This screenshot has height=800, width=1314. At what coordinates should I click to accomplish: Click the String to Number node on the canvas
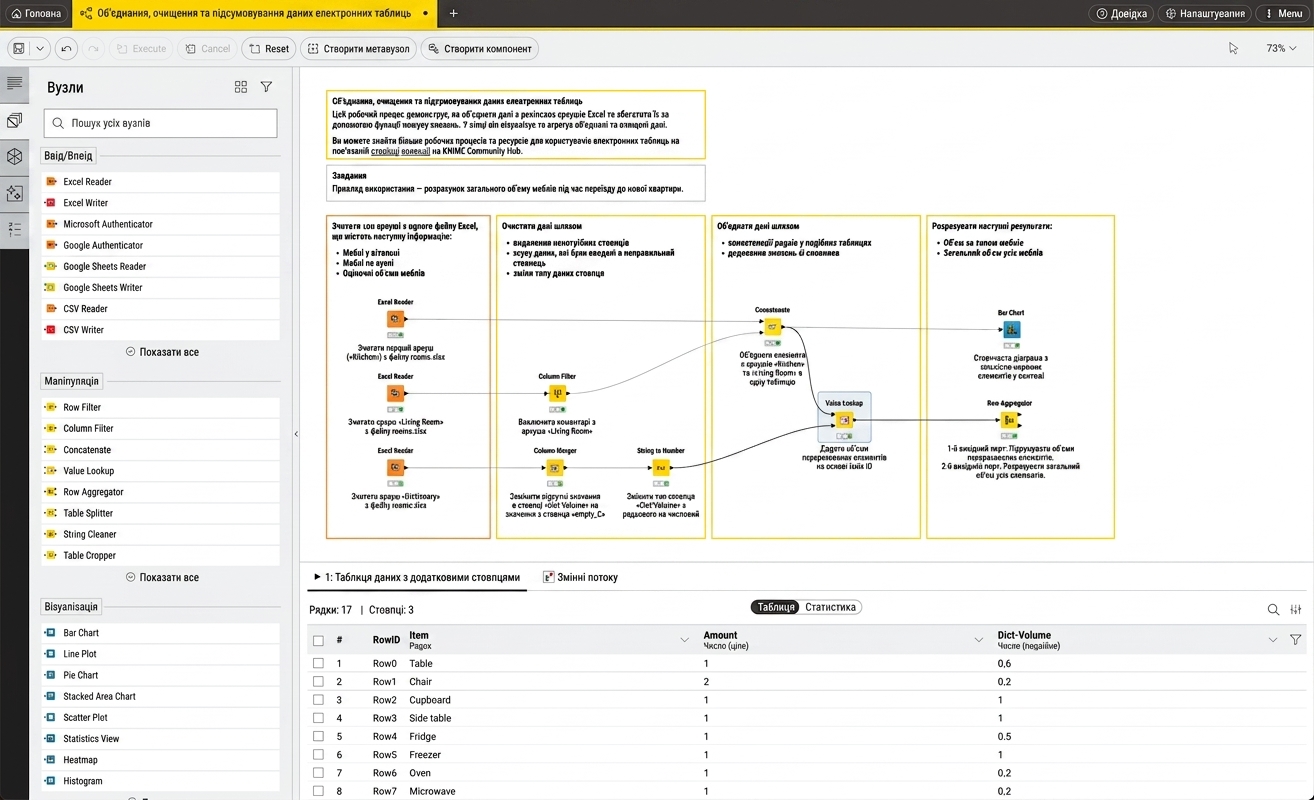pyautogui.click(x=661, y=467)
